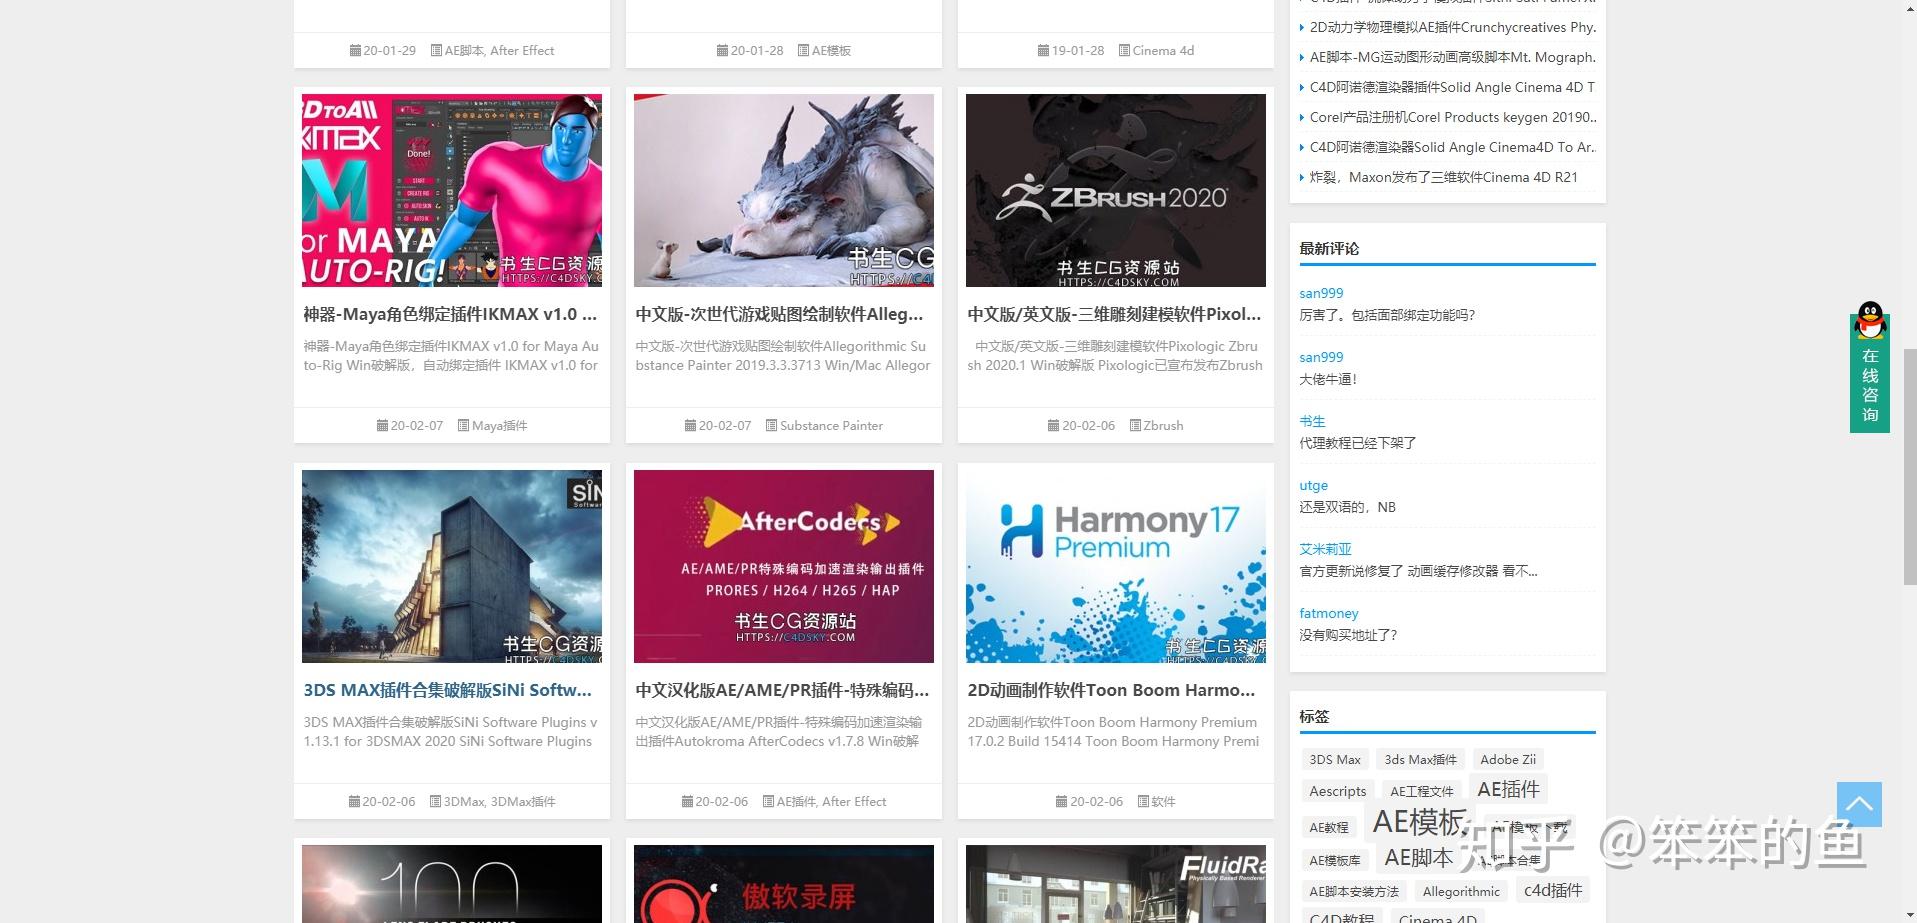Click the AfterCodecs article thumbnail
This screenshot has height=923, width=1917.
click(x=783, y=566)
